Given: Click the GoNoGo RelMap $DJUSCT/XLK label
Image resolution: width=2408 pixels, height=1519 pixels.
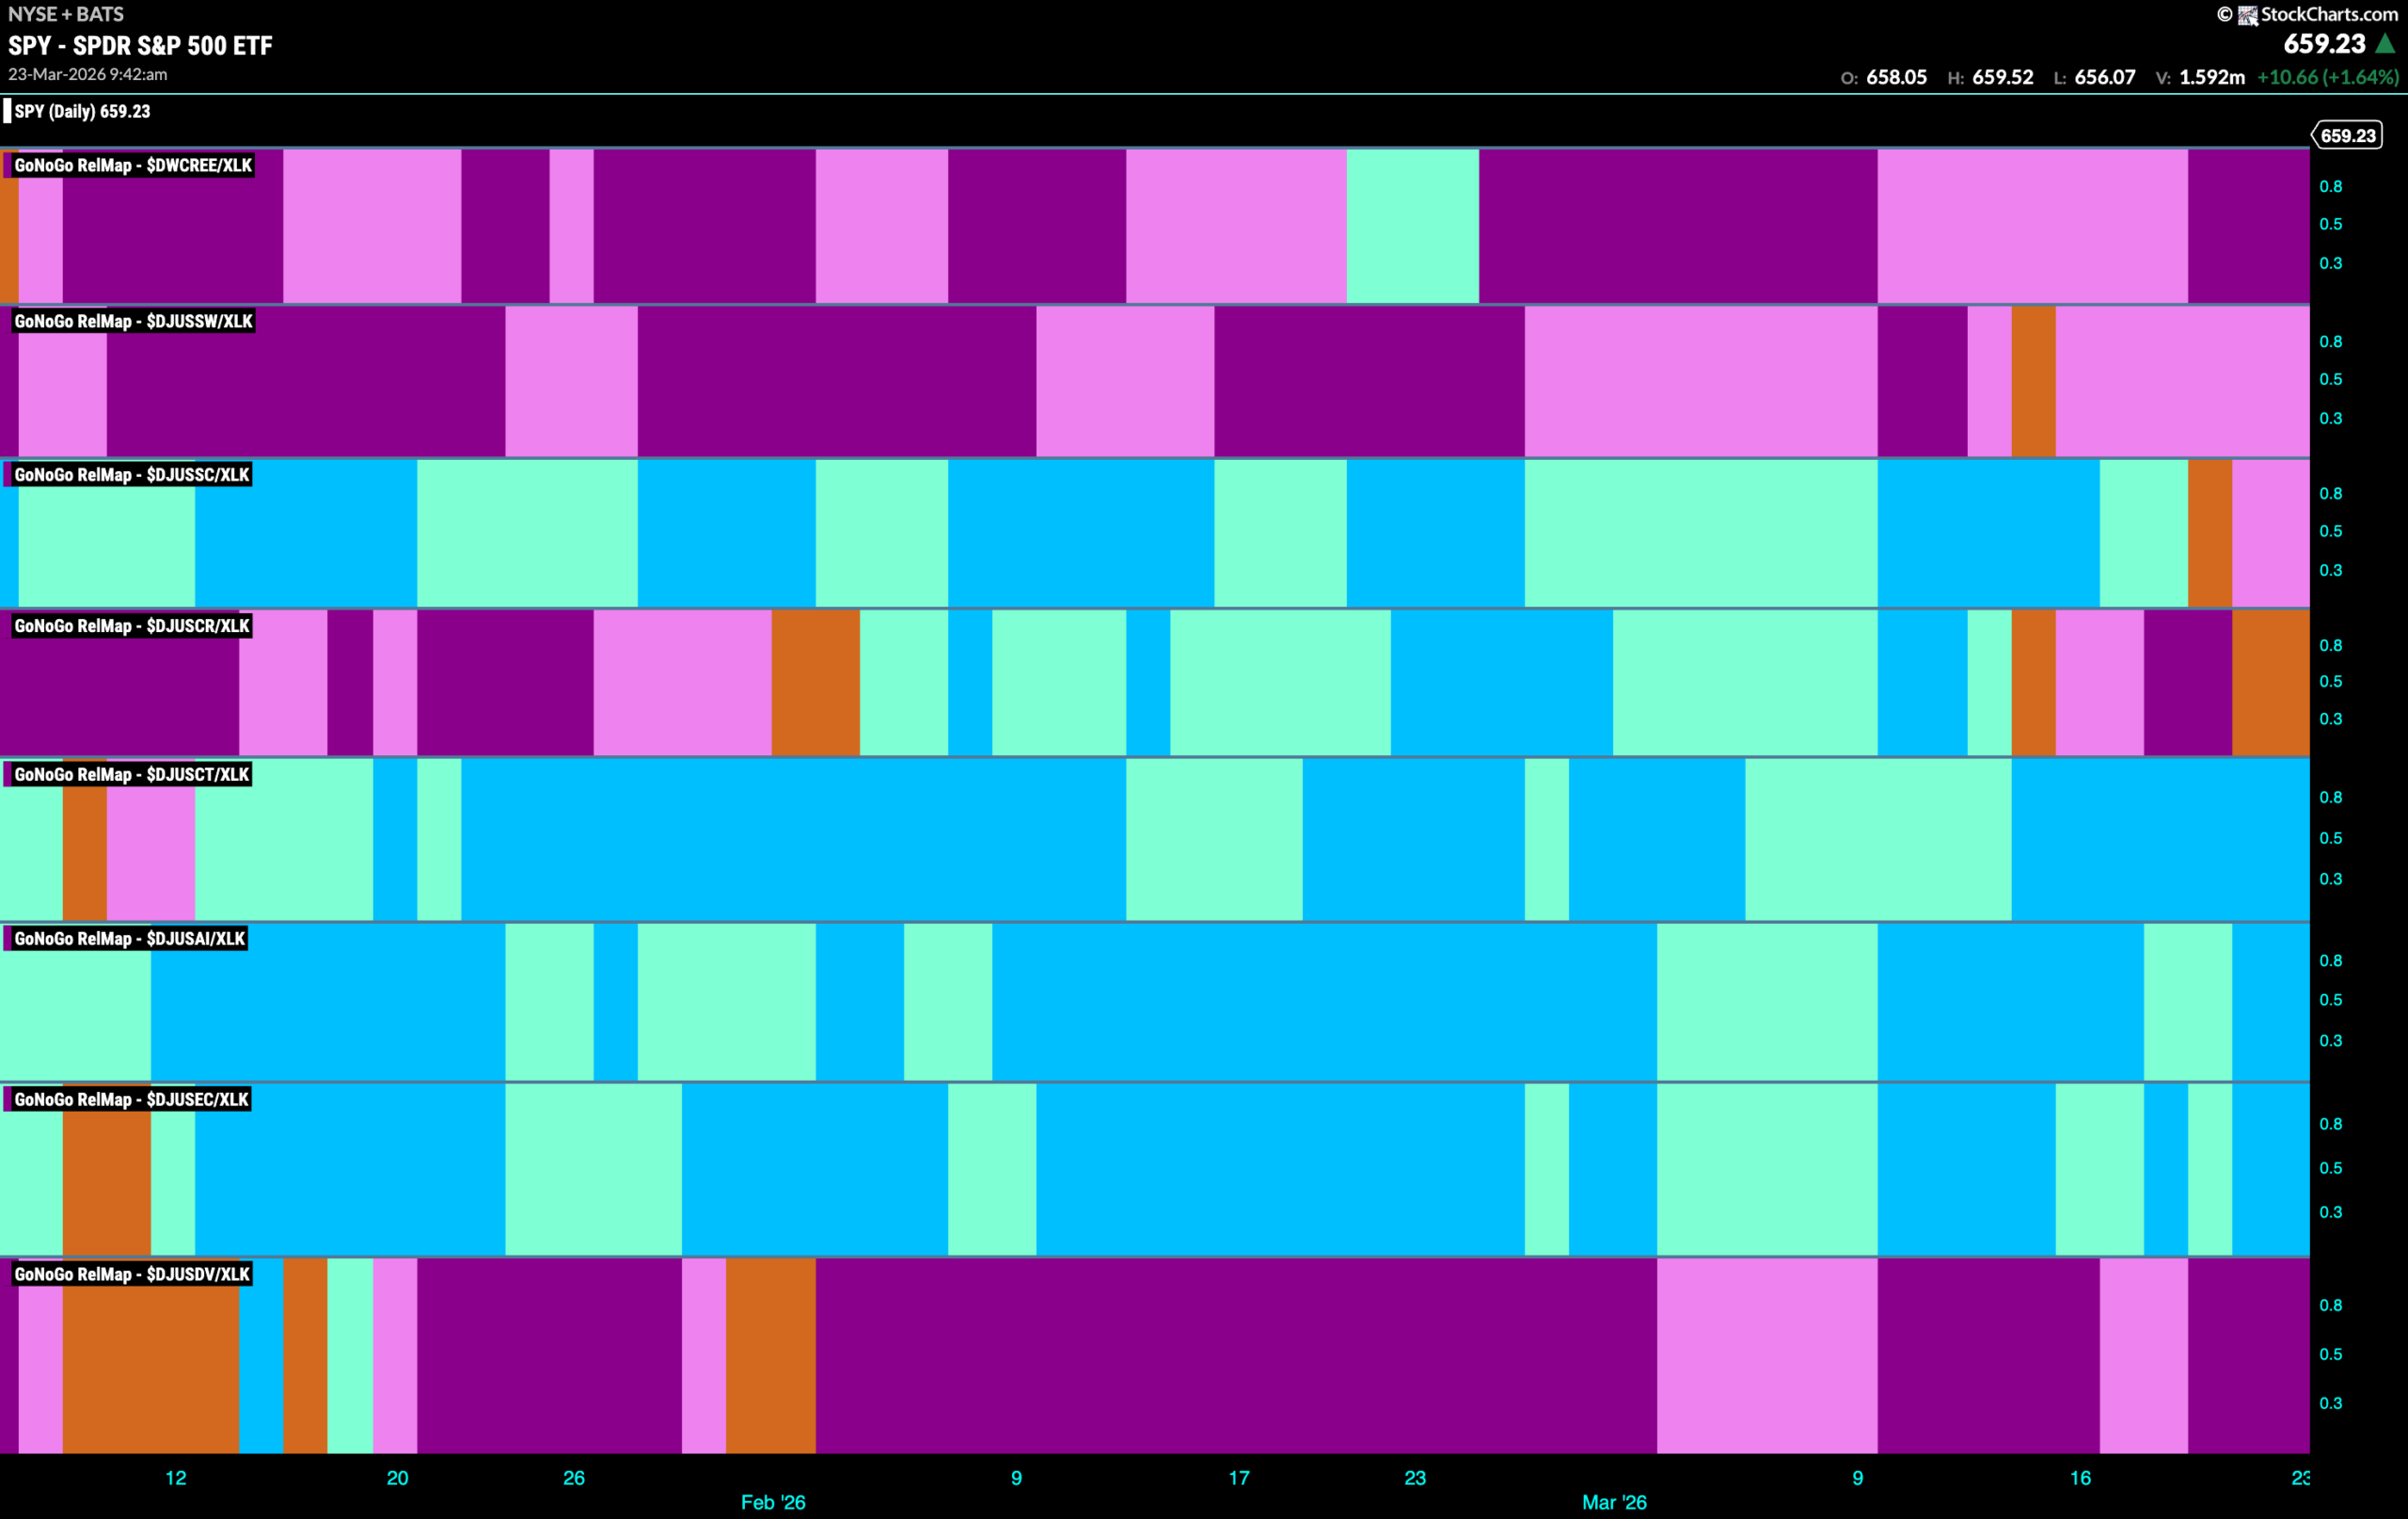Looking at the screenshot, I should 132,774.
